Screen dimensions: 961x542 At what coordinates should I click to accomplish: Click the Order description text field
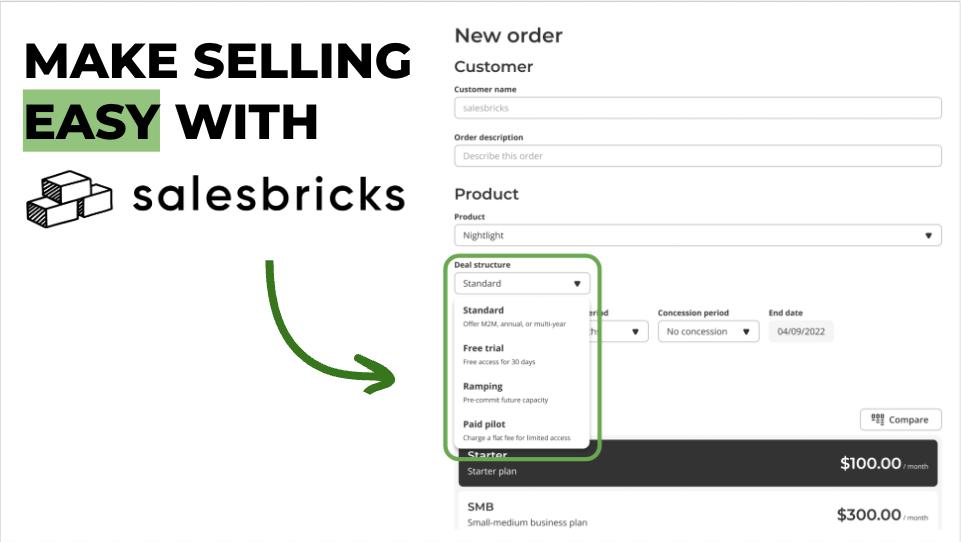coord(697,156)
